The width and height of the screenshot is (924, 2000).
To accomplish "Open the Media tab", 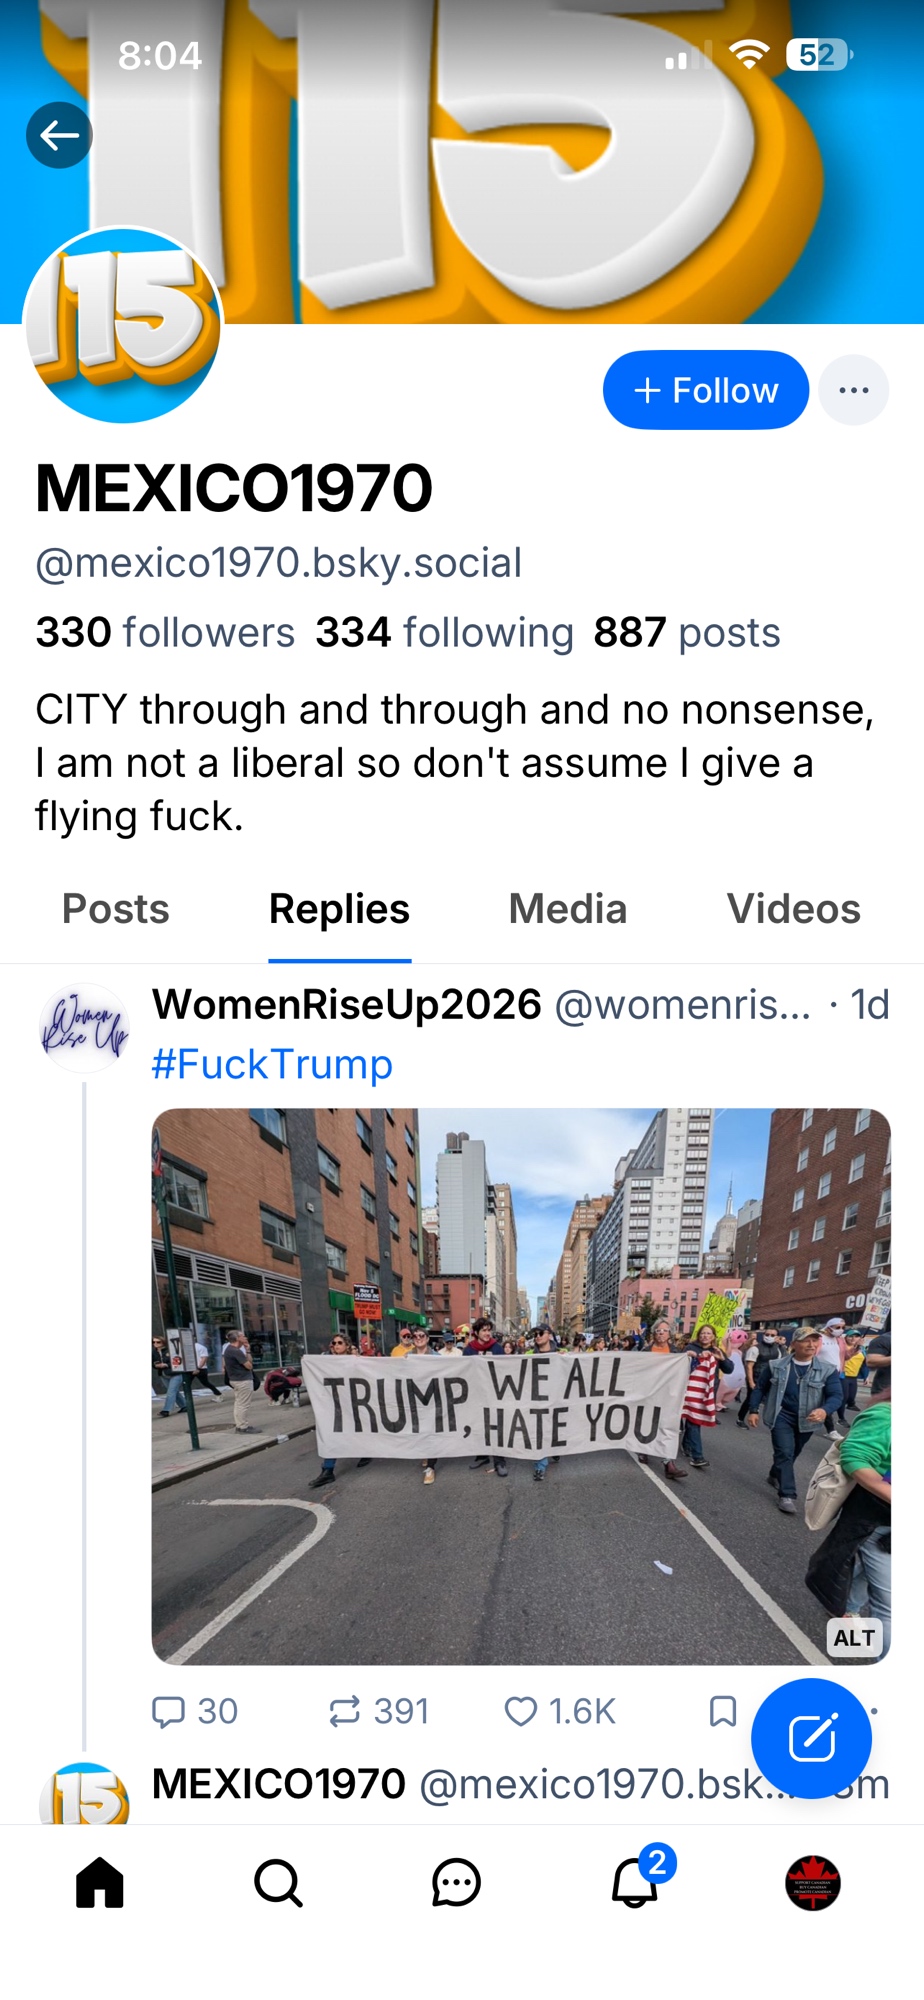I will 567,909.
